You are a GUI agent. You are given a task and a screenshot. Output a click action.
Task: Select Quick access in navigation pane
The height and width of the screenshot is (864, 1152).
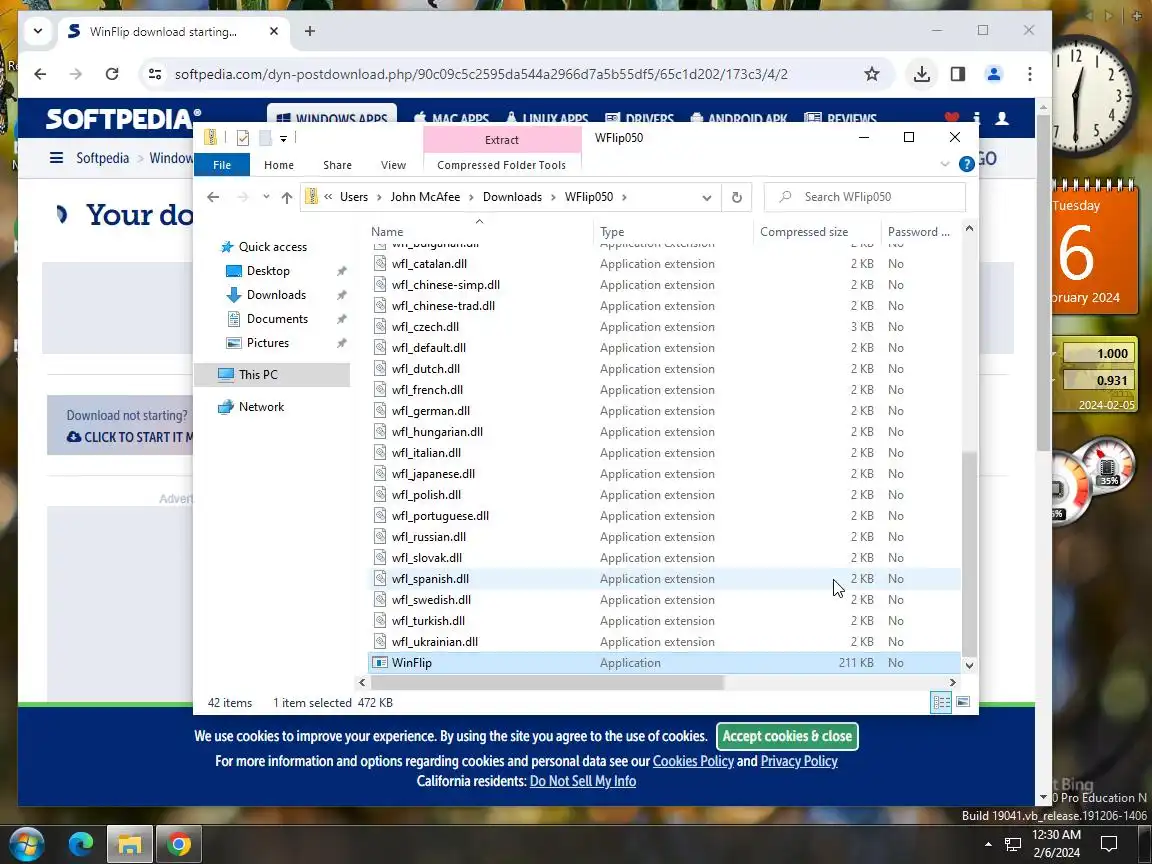(273, 247)
